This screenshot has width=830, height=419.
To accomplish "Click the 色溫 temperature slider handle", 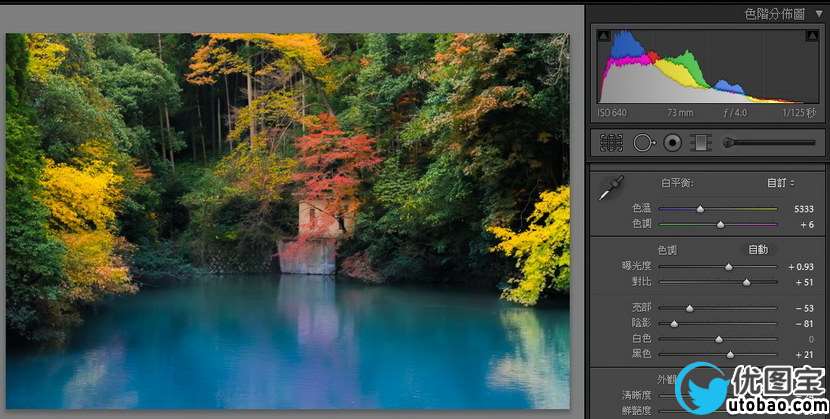I will [x=700, y=209].
